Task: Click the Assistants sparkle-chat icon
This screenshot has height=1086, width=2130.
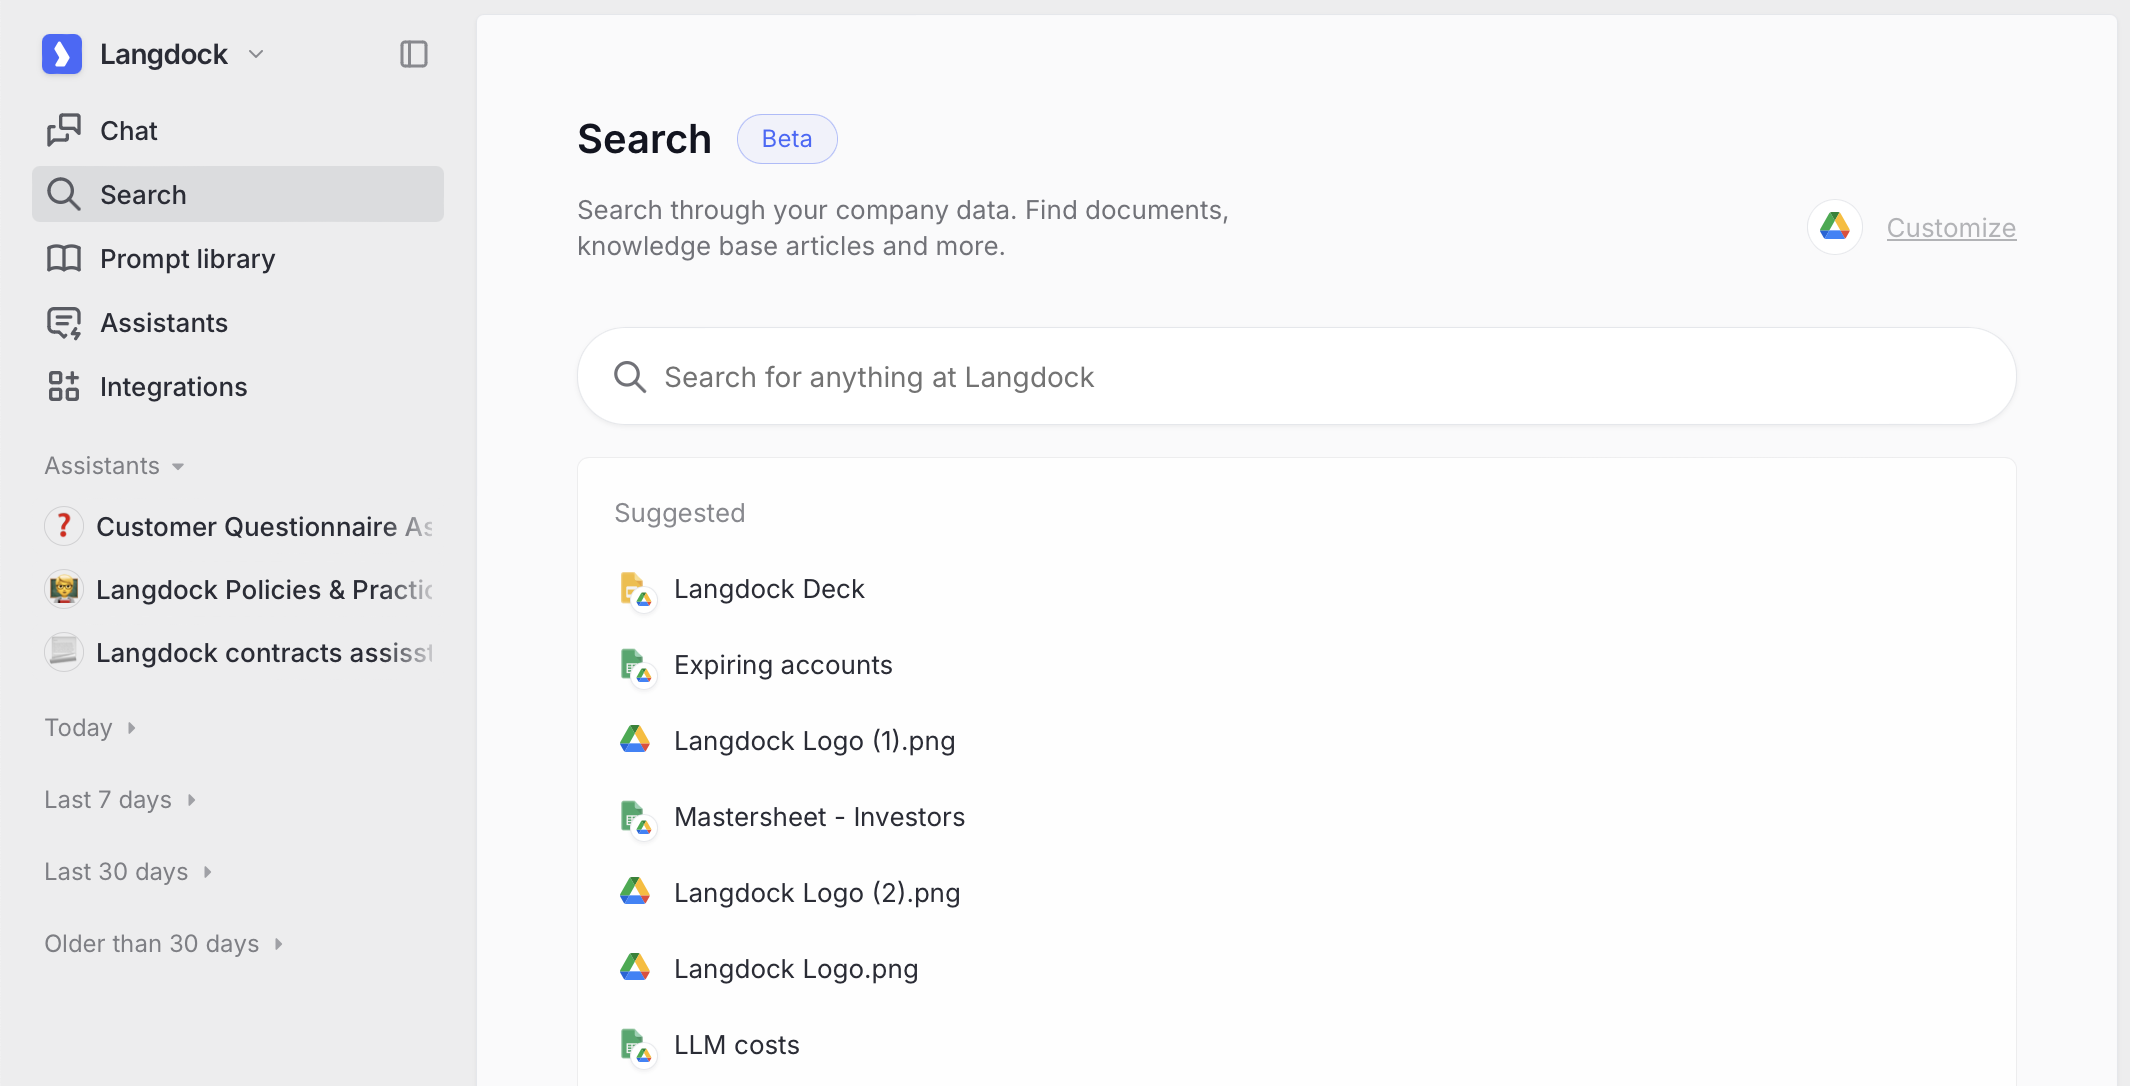Action: click(x=64, y=323)
